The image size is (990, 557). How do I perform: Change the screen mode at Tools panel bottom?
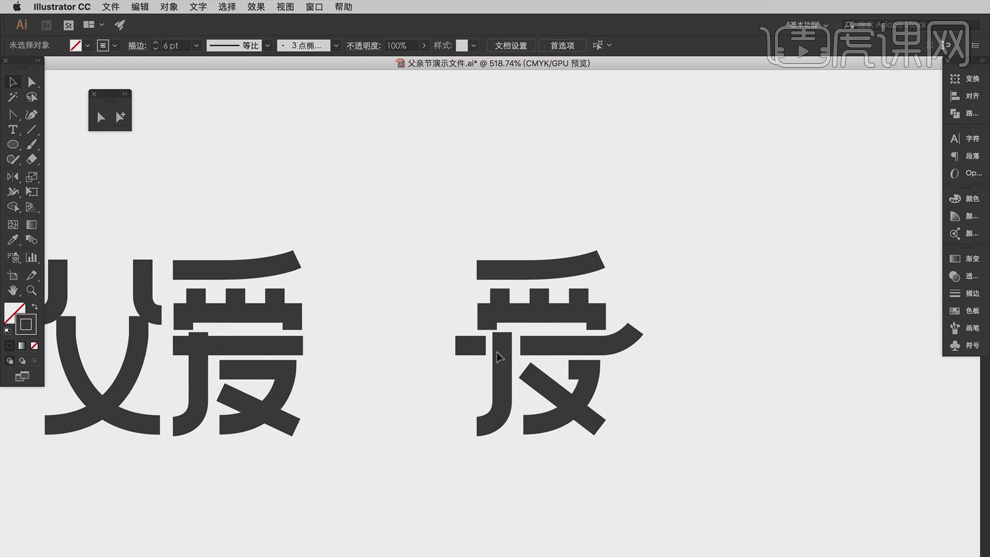(22, 376)
